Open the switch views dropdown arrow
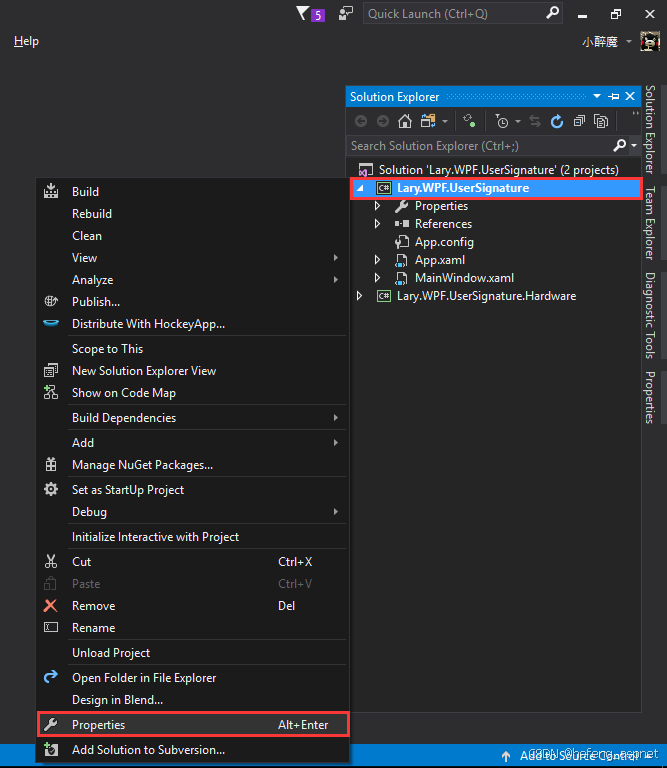Screen dimensions: 667x768 pos(445,121)
